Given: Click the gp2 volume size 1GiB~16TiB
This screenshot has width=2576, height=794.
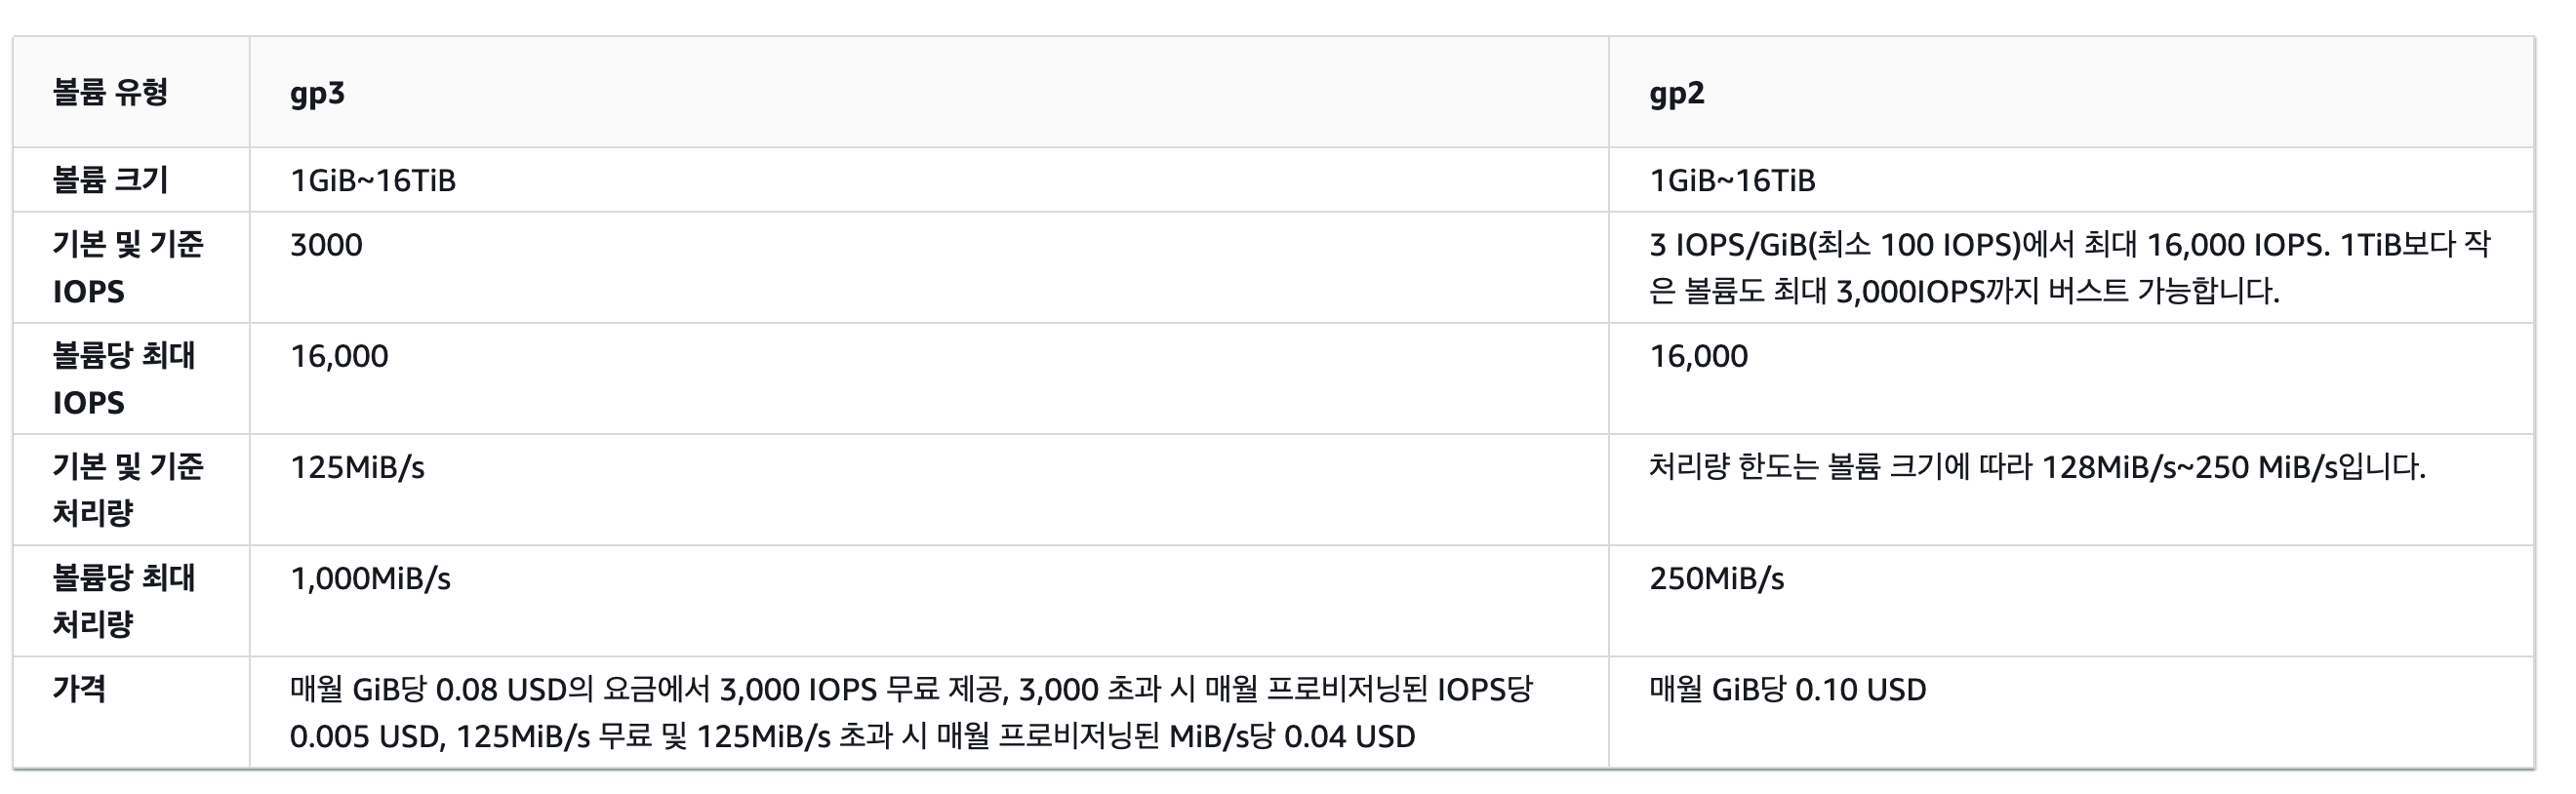Looking at the screenshot, I should (1732, 180).
